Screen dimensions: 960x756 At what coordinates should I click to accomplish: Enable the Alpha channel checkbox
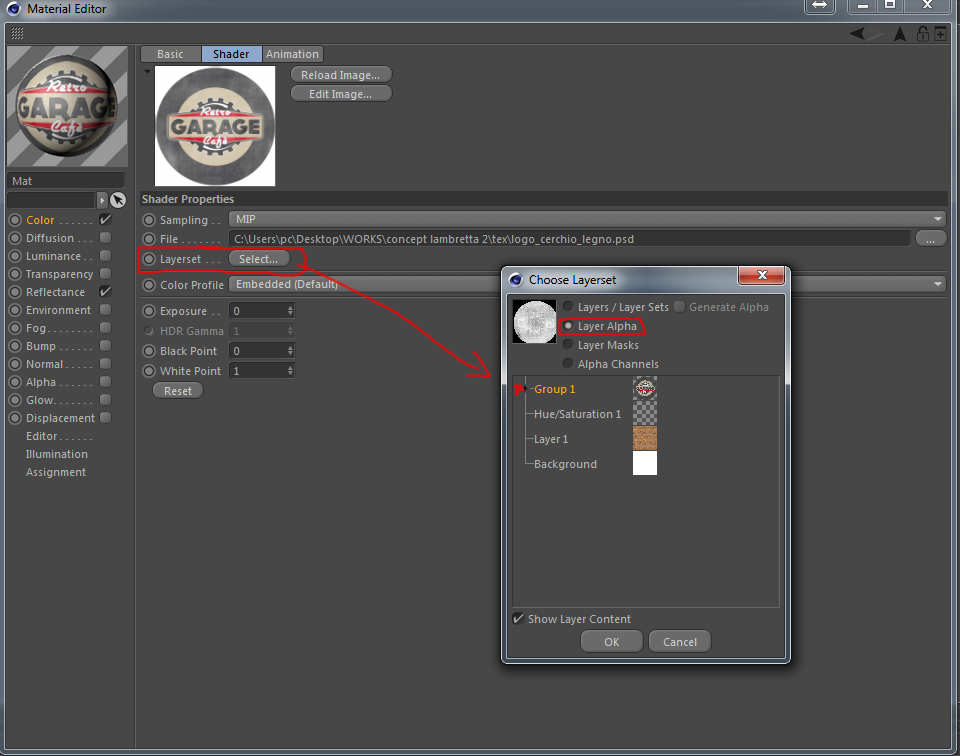click(105, 381)
